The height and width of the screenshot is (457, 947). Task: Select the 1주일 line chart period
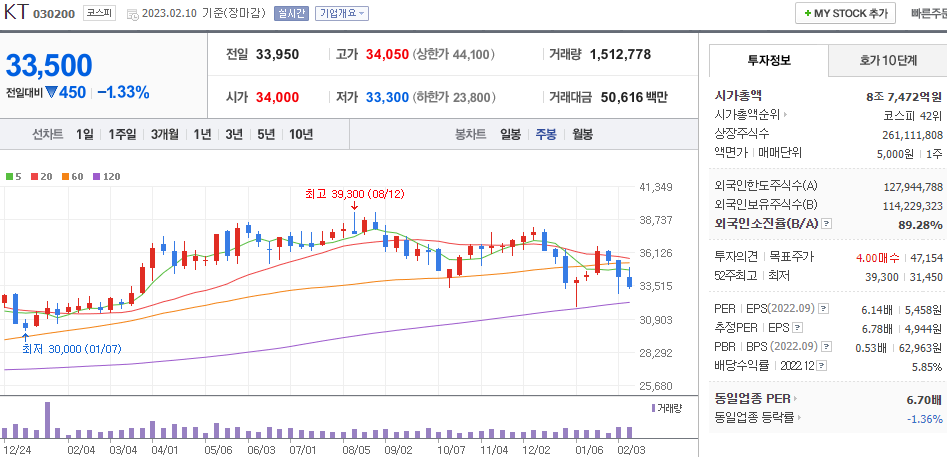coord(122,134)
